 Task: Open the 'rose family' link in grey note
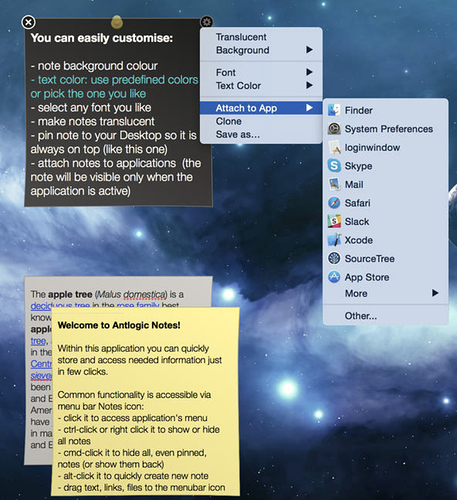coord(138,305)
